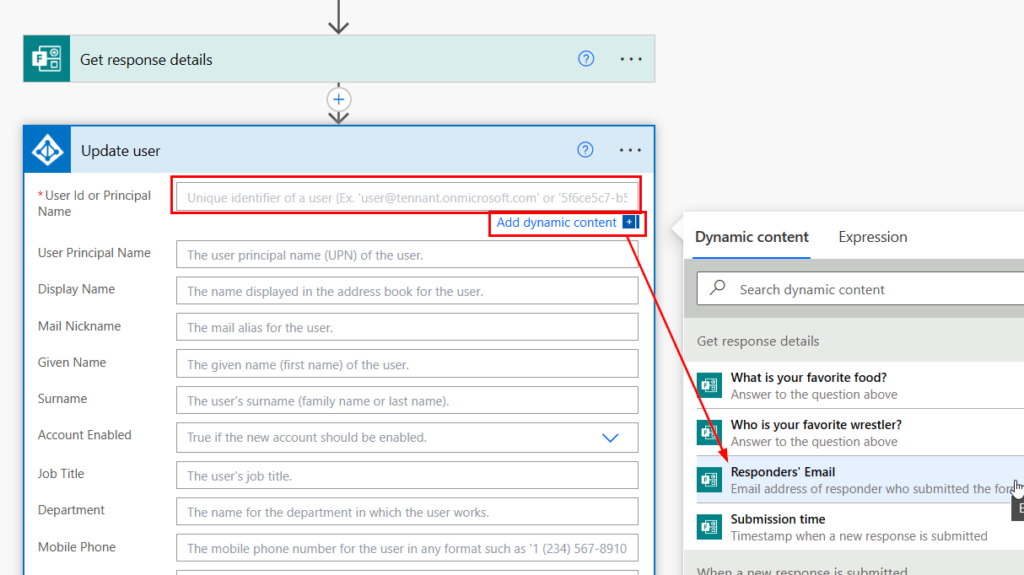Open help for the Update user action

586,151
